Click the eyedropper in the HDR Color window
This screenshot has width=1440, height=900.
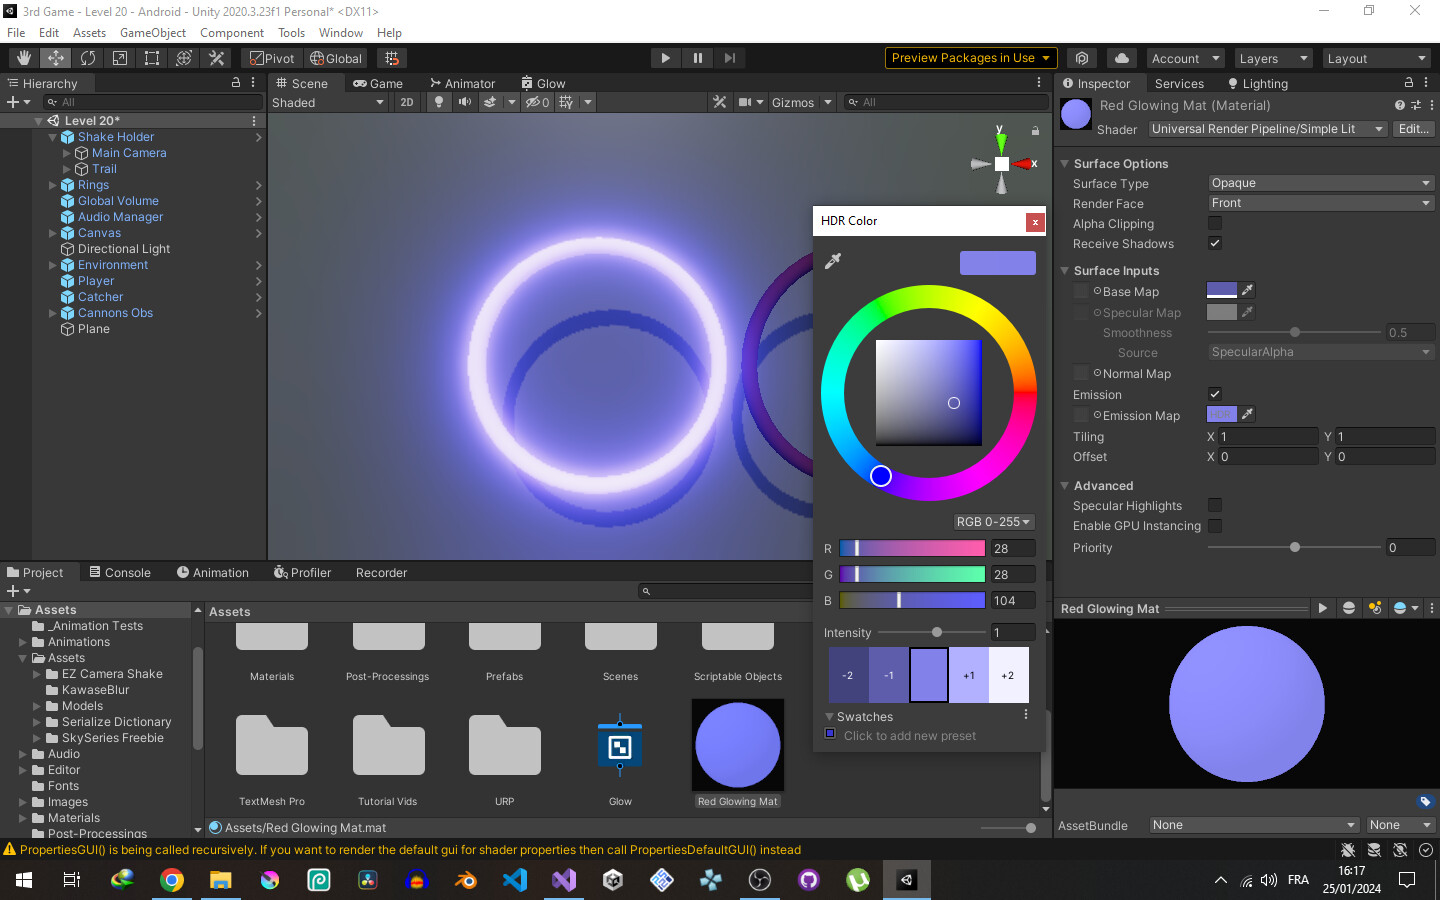(x=831, y=260)
